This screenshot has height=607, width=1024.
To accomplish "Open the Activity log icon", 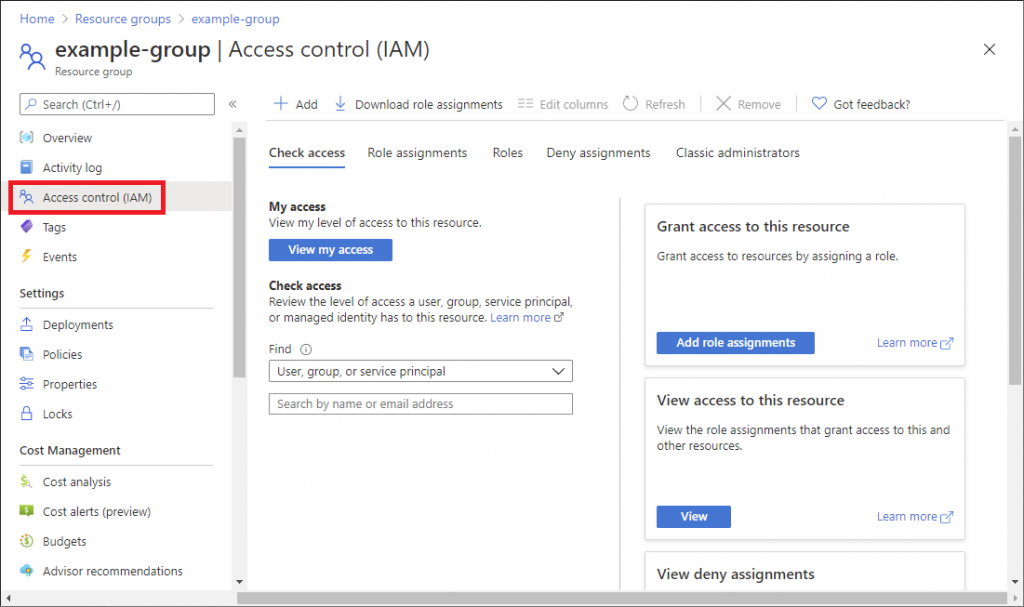I will (x=27, y=168).
